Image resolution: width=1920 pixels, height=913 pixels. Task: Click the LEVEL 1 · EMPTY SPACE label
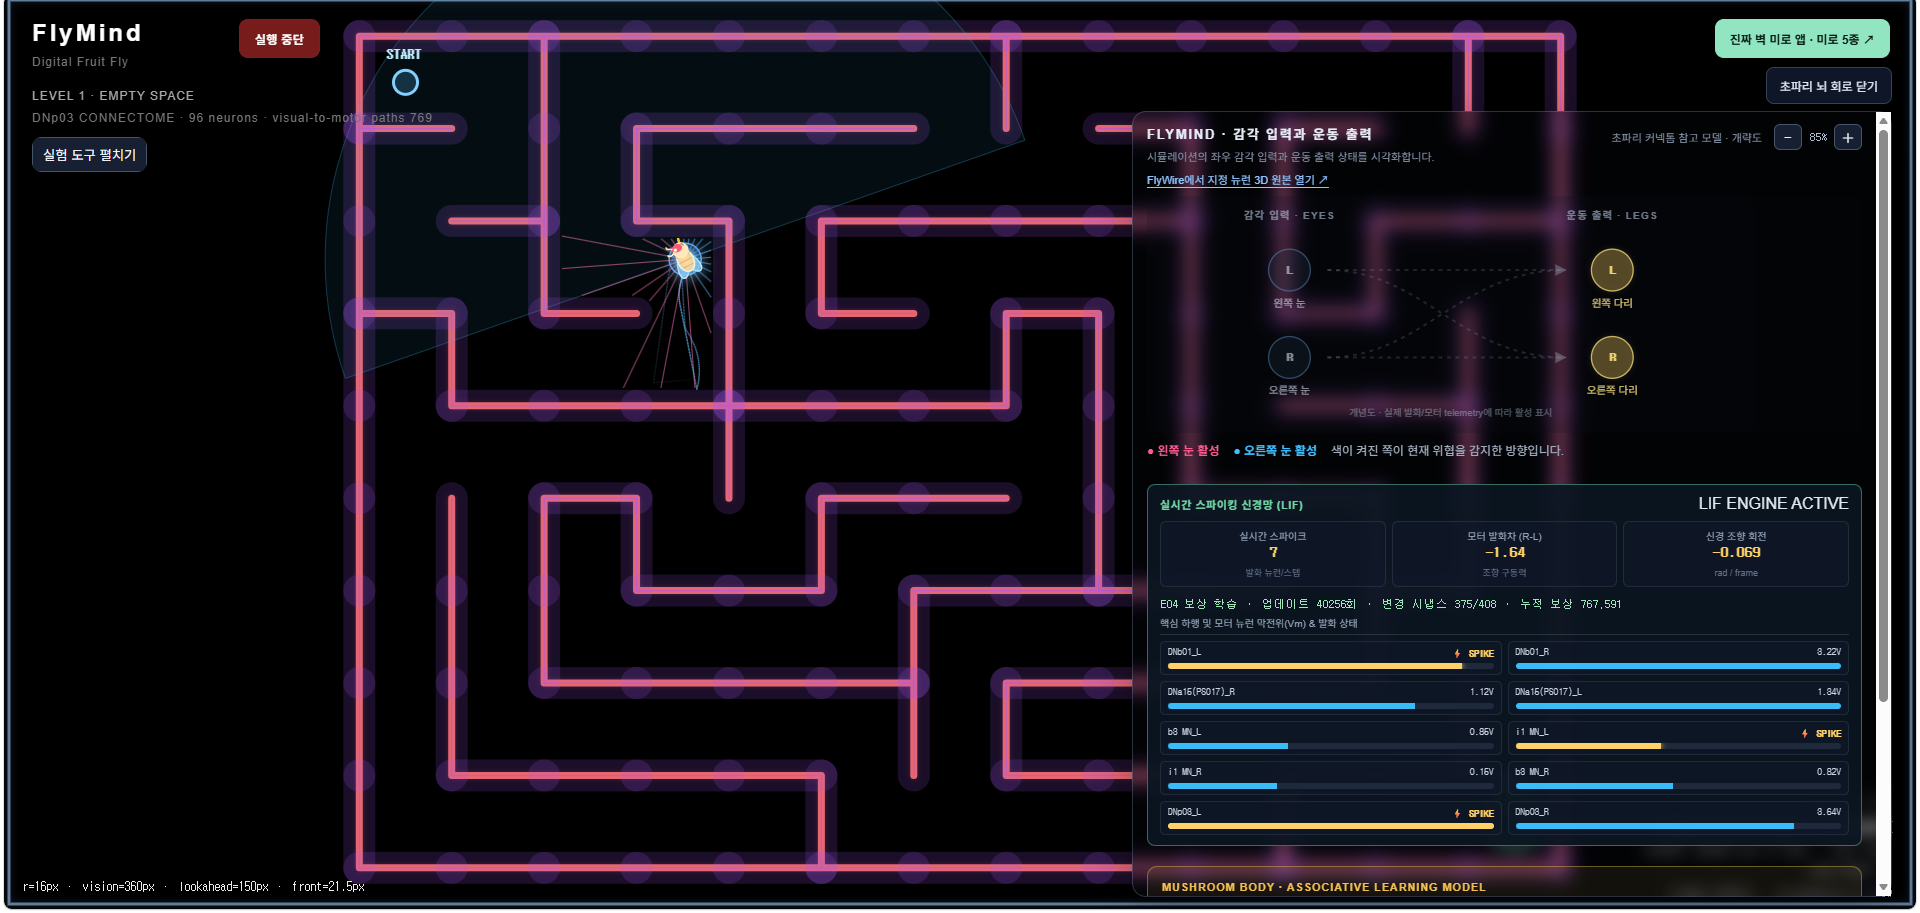point(113,96)
